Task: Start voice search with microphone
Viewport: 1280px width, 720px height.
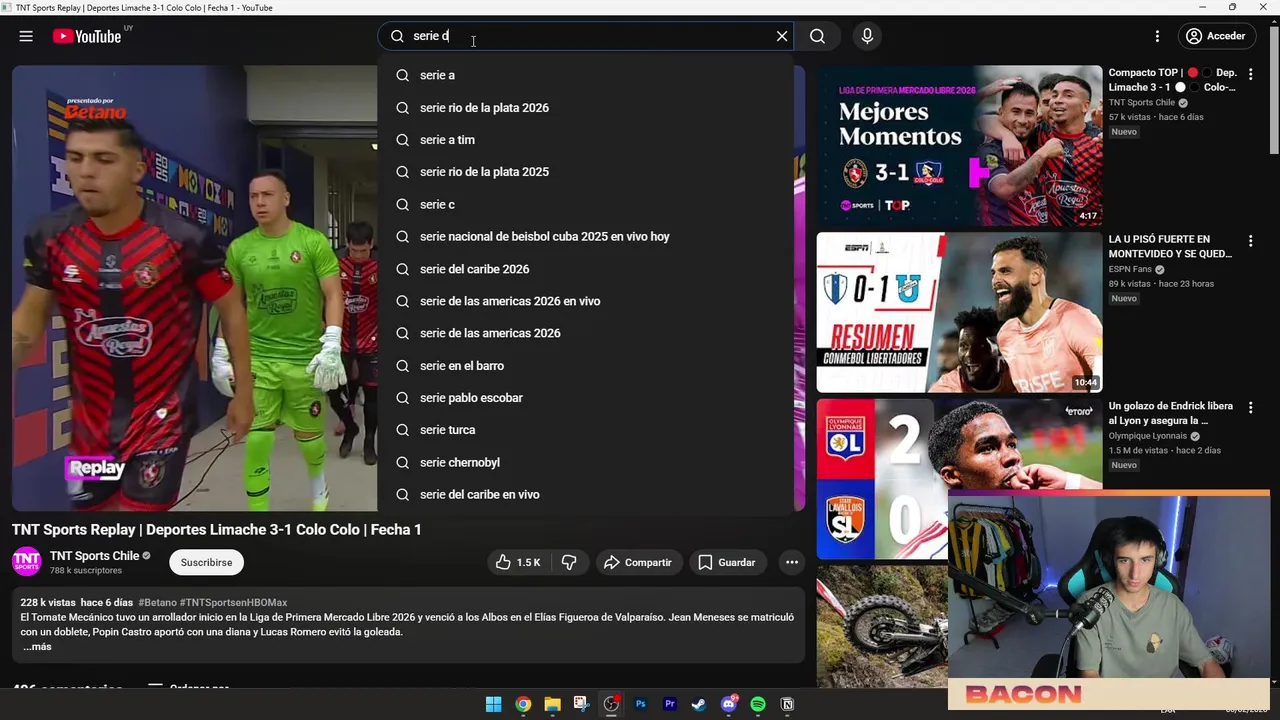Action: [x=867, y=36]
